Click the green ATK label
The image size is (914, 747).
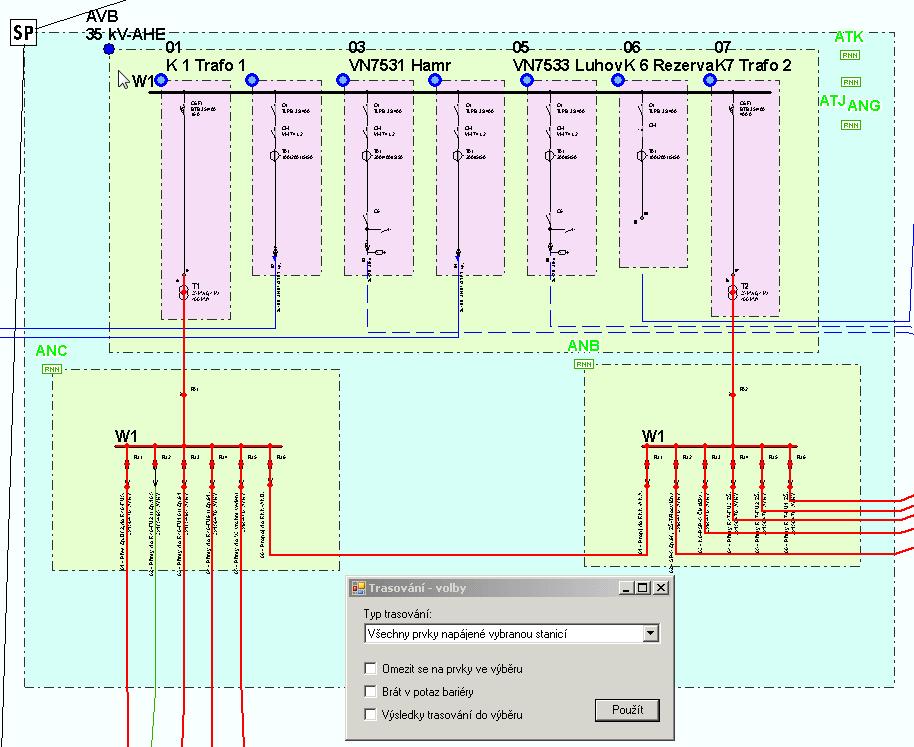tap(849, 37)
